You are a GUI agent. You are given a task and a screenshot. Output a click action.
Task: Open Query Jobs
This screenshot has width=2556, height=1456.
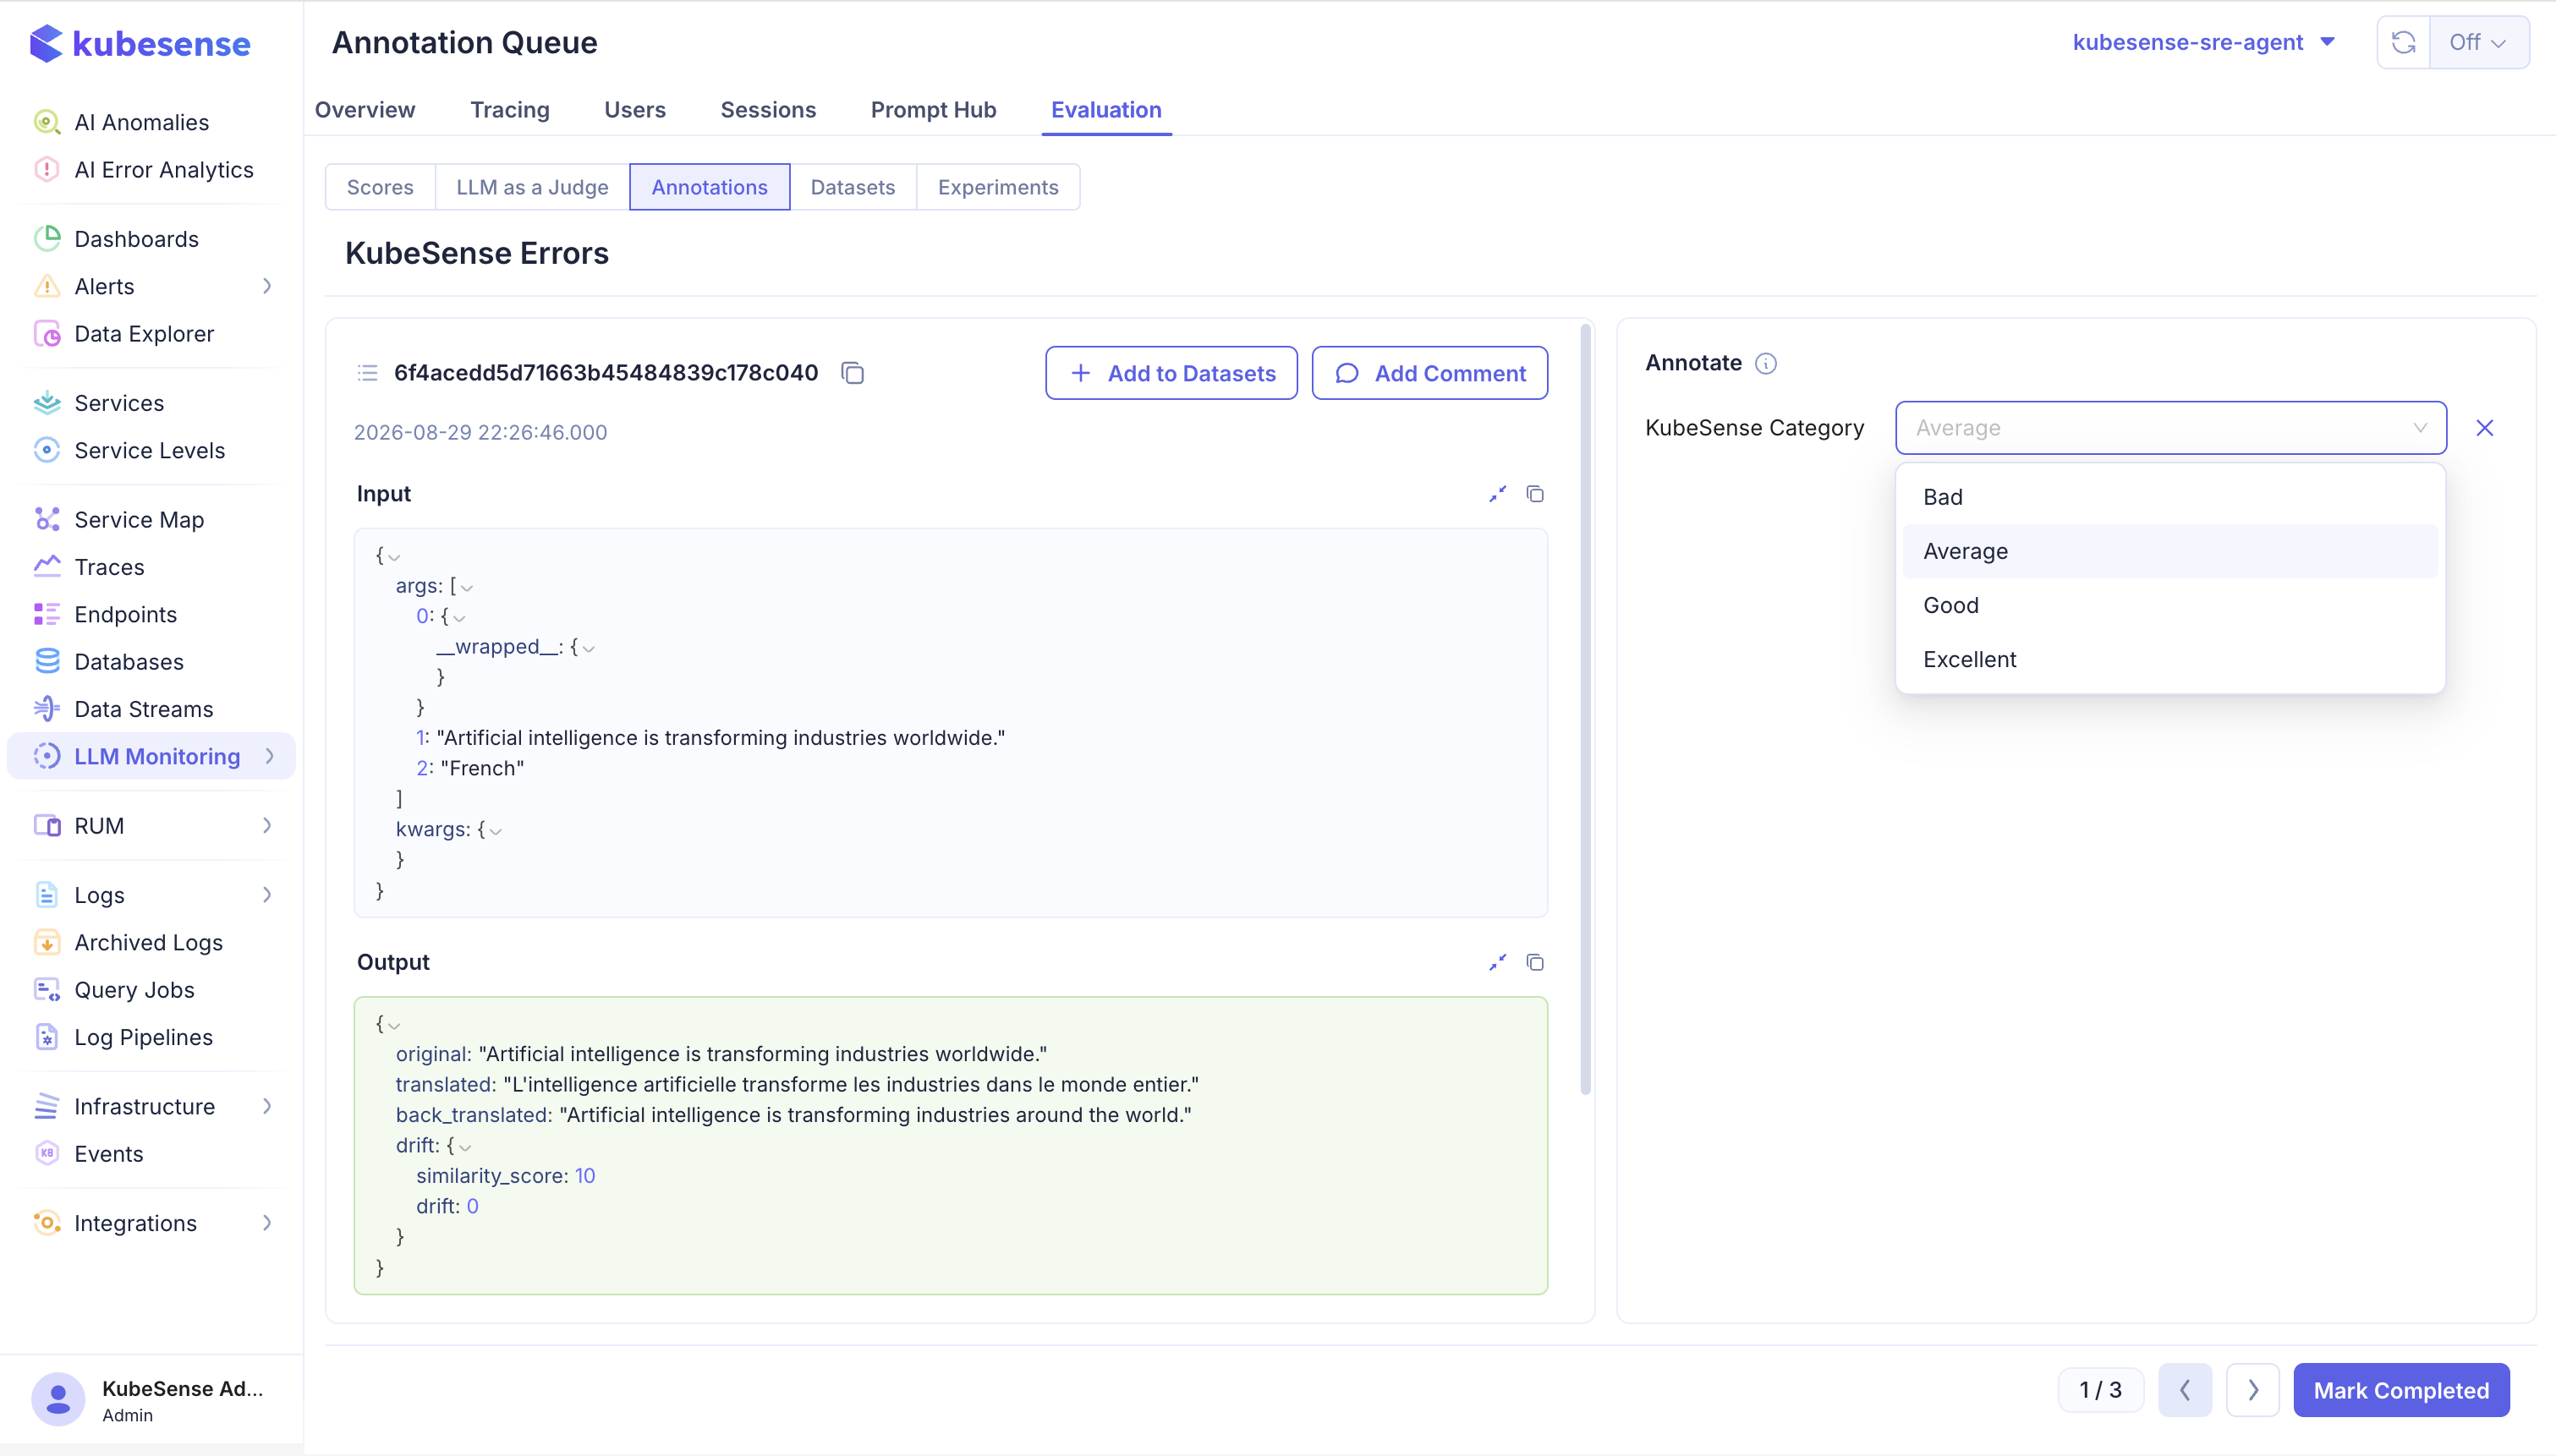tap(134, 990)
